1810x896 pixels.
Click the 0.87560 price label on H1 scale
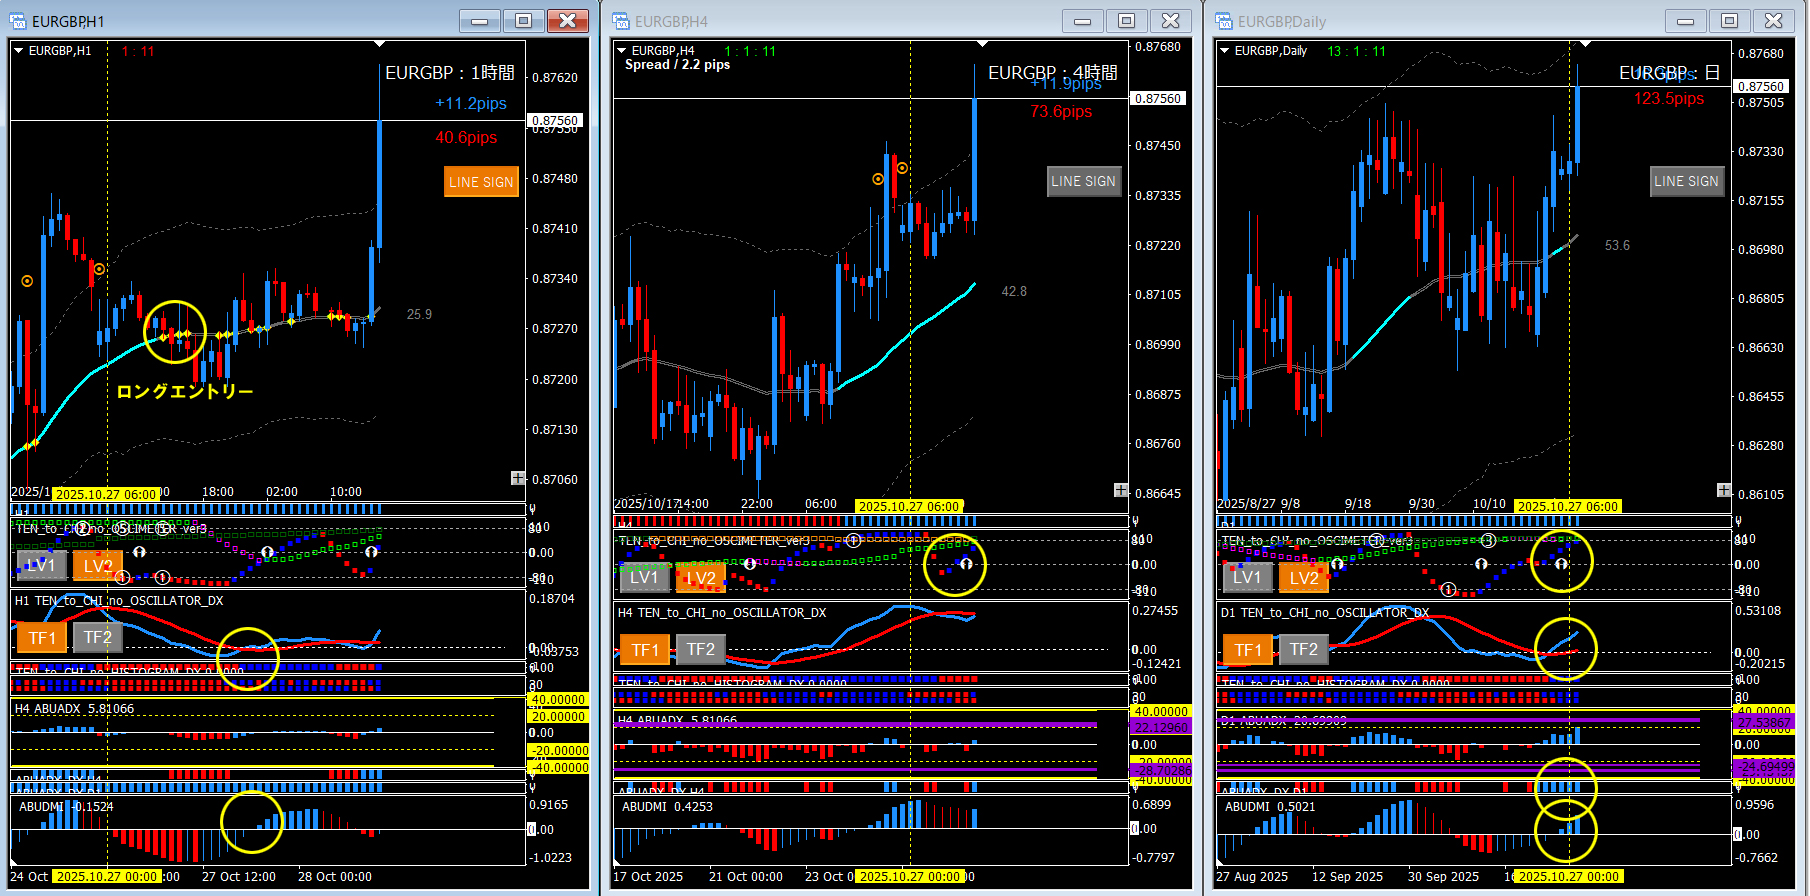[x=555, y=120]
